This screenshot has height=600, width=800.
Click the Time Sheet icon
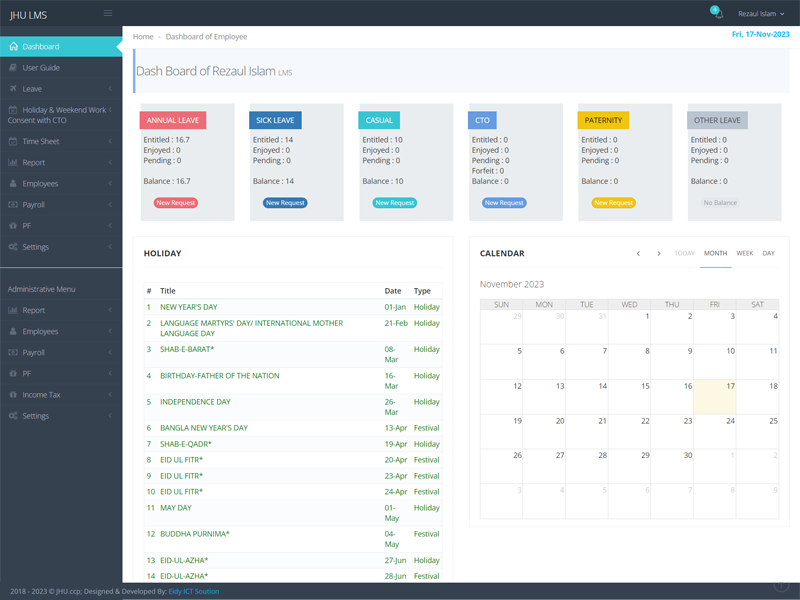click(13, 141)
